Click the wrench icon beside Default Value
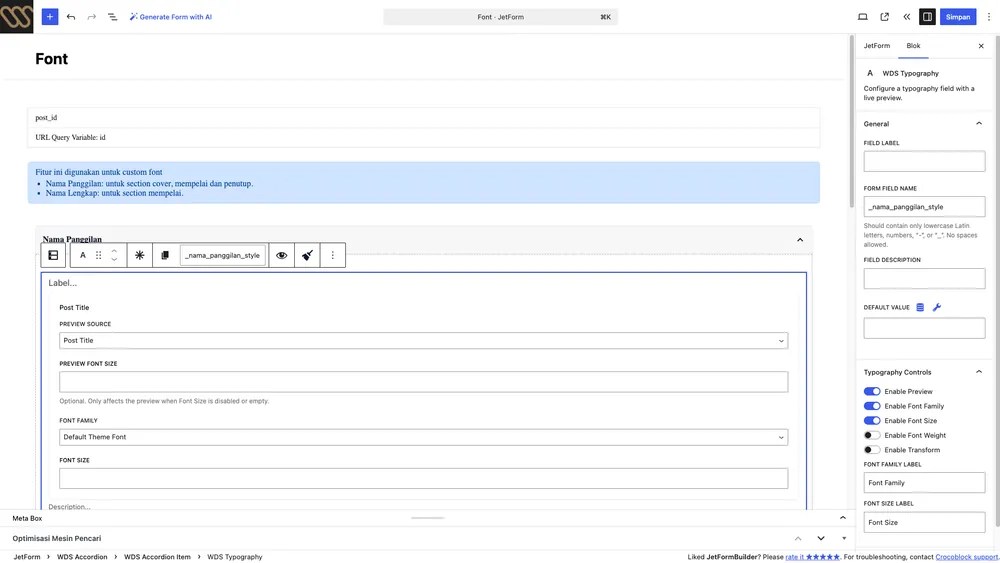The height and width of the screenshot is (563, 1000). pos(937,307)
